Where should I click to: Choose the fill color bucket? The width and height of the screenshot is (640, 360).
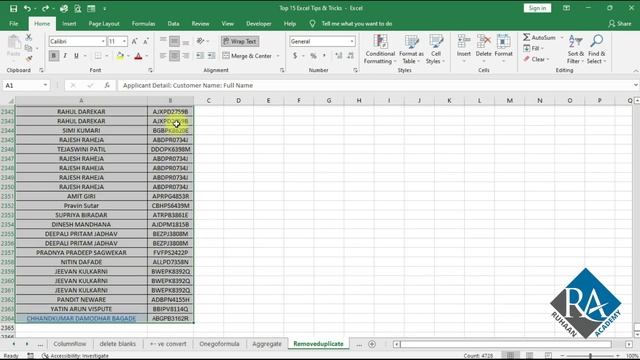click(x=120, y=56)
